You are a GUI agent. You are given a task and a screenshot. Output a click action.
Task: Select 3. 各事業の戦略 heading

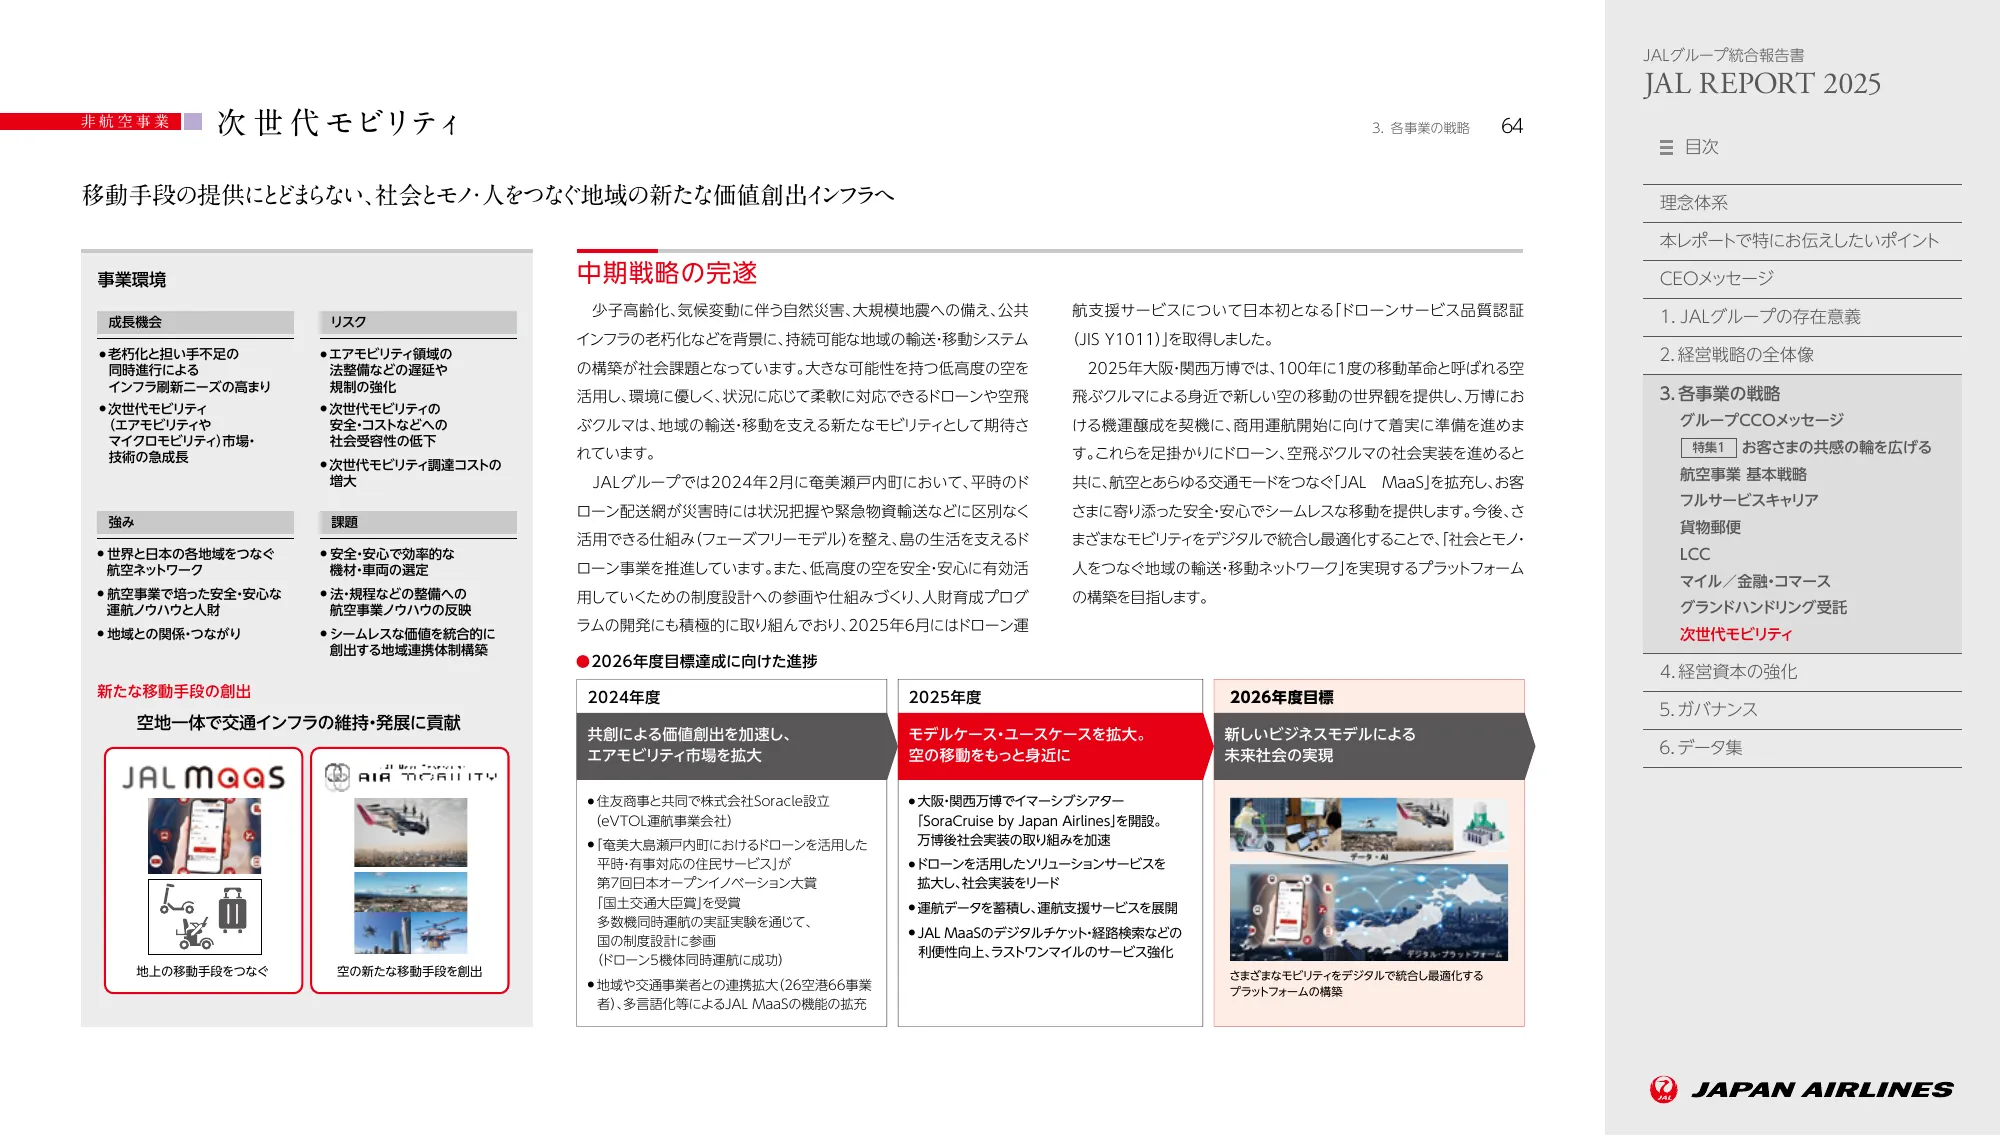point(1720,393)
